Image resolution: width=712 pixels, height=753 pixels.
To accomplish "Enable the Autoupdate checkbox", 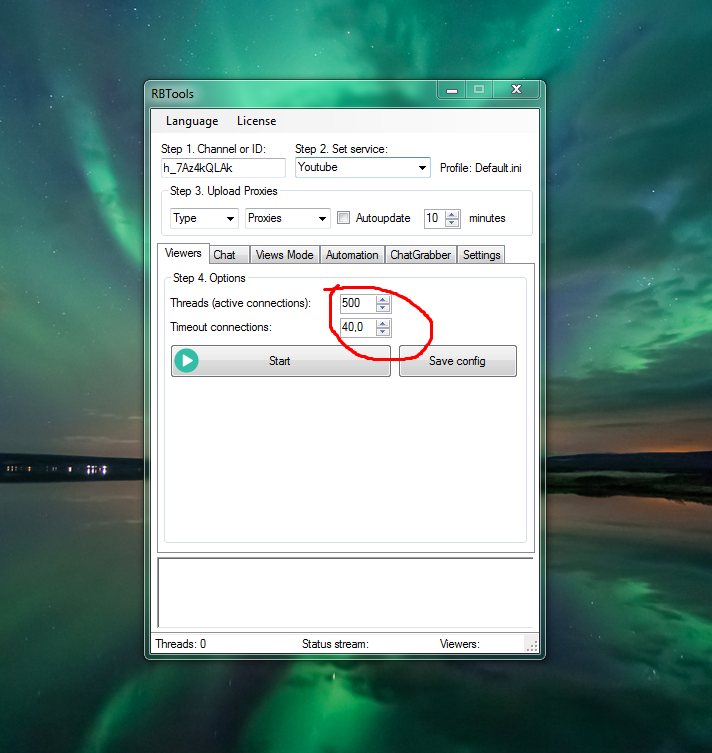I will click(x=343, y=218).
